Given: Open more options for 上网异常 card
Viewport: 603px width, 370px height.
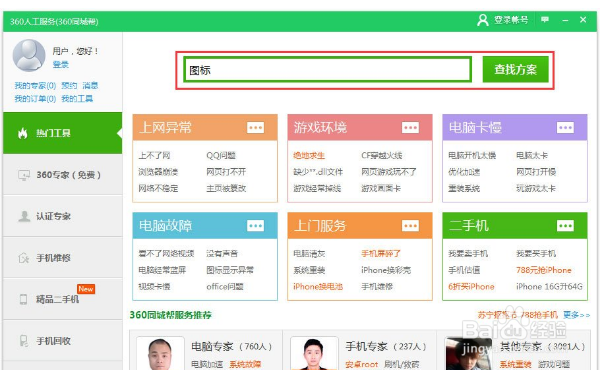Looking at the screenshot, I should (x=255, y=127).
